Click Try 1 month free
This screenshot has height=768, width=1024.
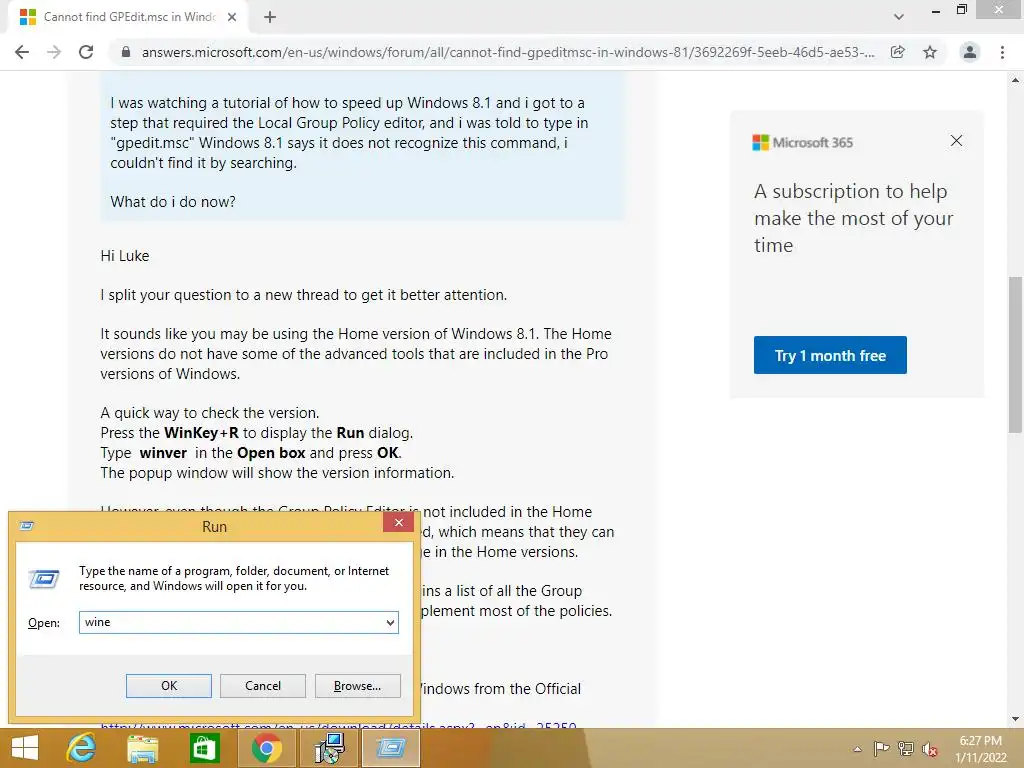[x=830, y=355]
